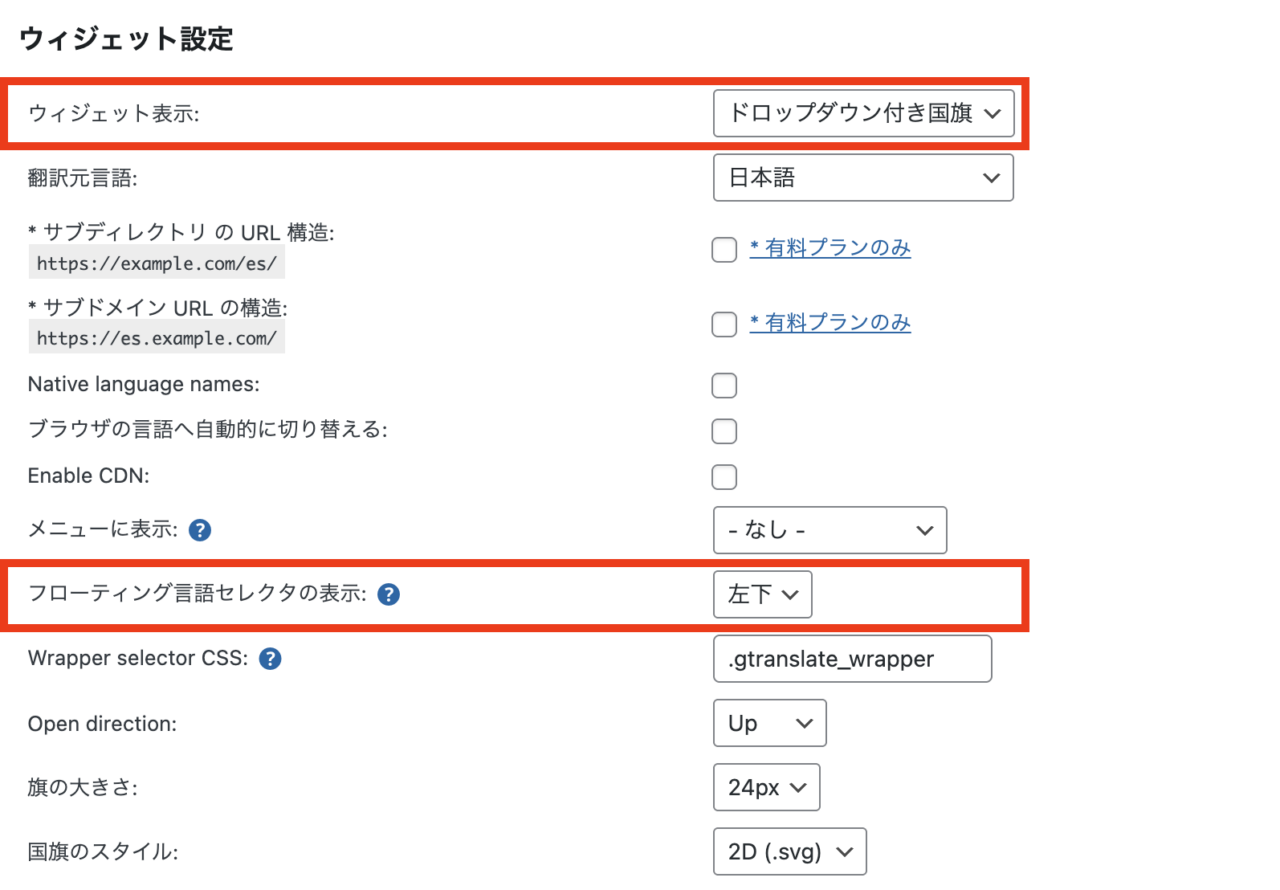Open the ウィジェット表示 dropdown
This screenshot has width=1280, height=890.
(864, 114)
